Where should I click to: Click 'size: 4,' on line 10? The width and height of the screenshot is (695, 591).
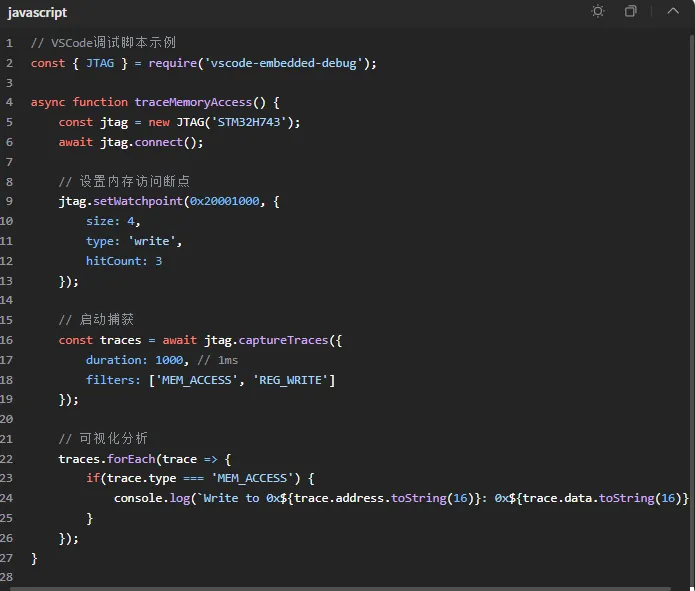[x=113, y=221]
